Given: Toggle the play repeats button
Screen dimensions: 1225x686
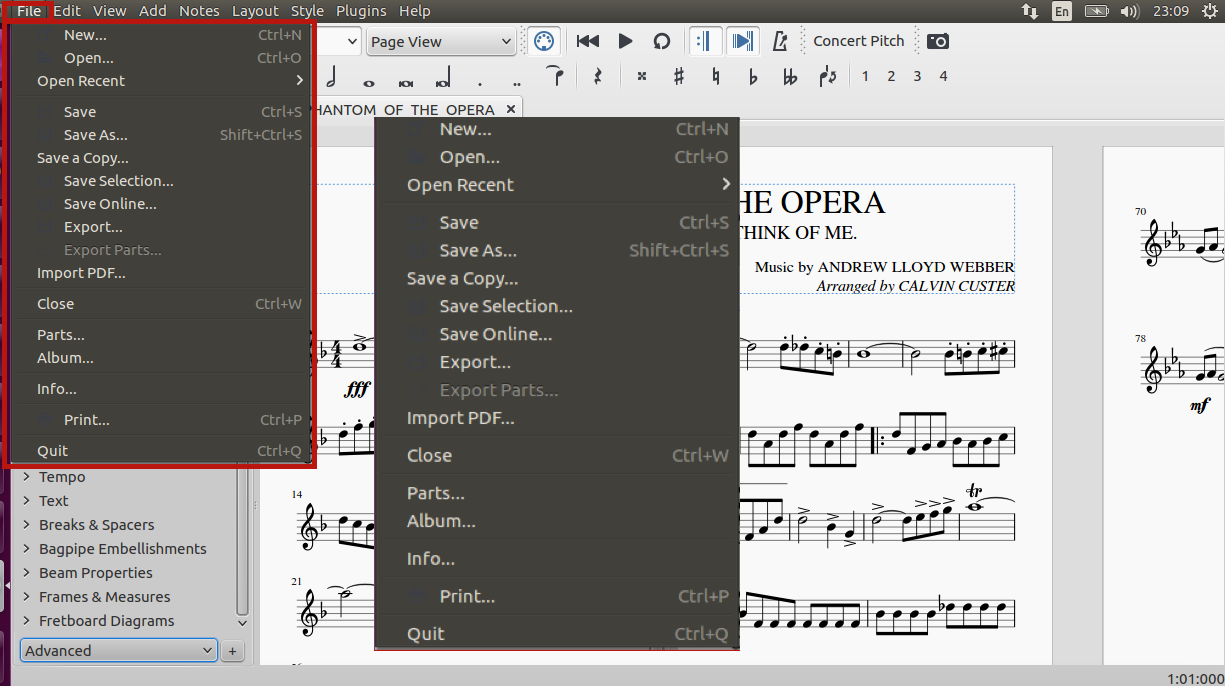Looking at the screenshot, I should 706,41.
